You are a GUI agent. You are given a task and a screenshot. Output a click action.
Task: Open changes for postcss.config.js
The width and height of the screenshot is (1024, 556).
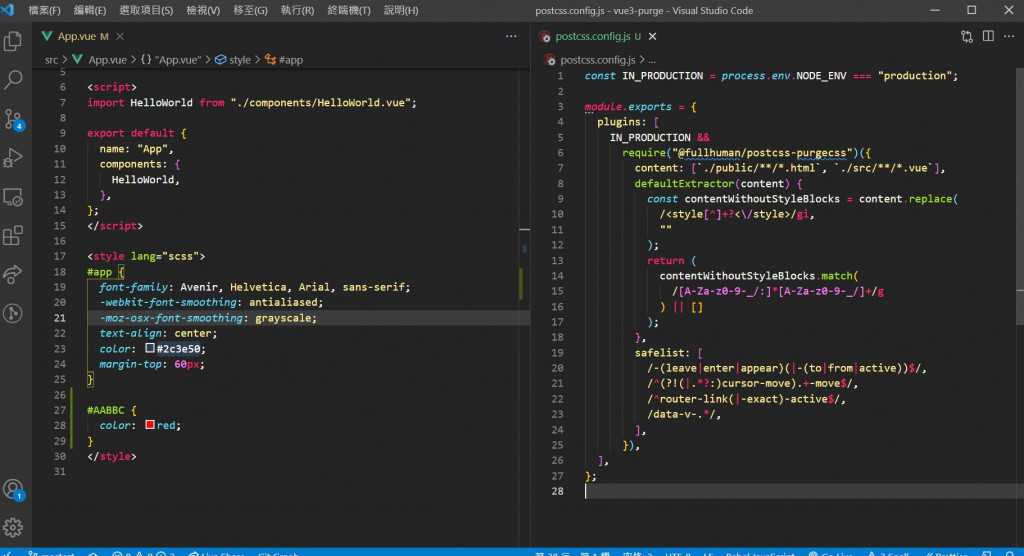pos(966,36)
